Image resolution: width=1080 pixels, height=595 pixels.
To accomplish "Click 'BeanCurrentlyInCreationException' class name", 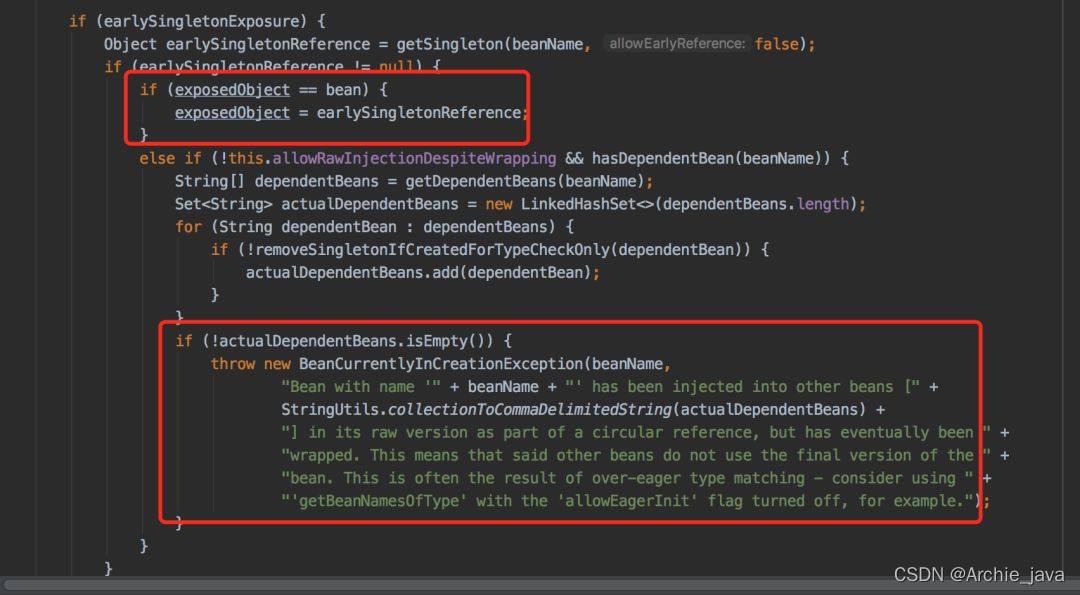I will [x=441, y=364].
